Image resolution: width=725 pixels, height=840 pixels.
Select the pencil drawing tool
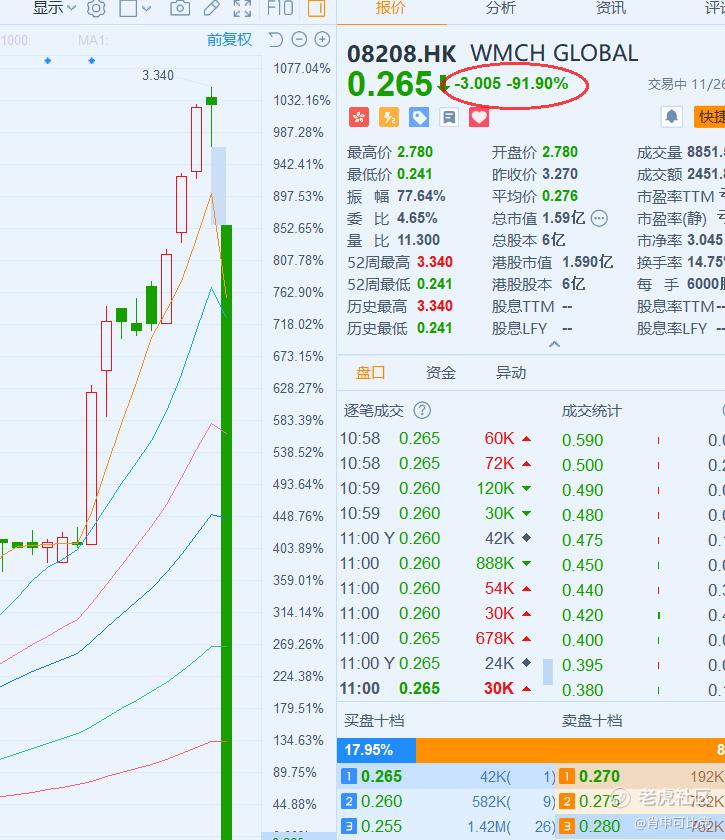[212, 8]
